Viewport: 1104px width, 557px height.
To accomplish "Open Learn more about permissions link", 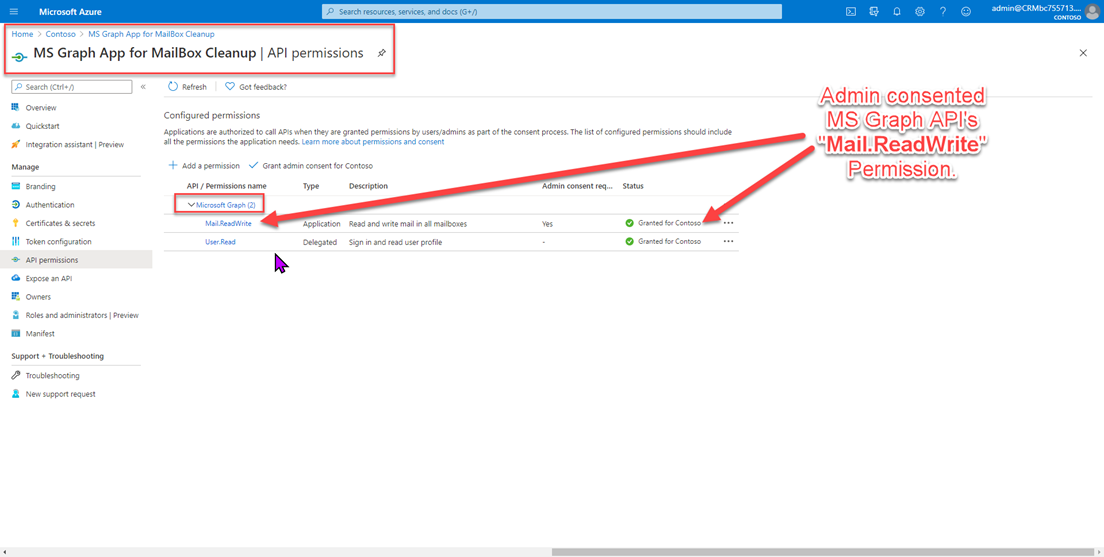I will point(373,142).
